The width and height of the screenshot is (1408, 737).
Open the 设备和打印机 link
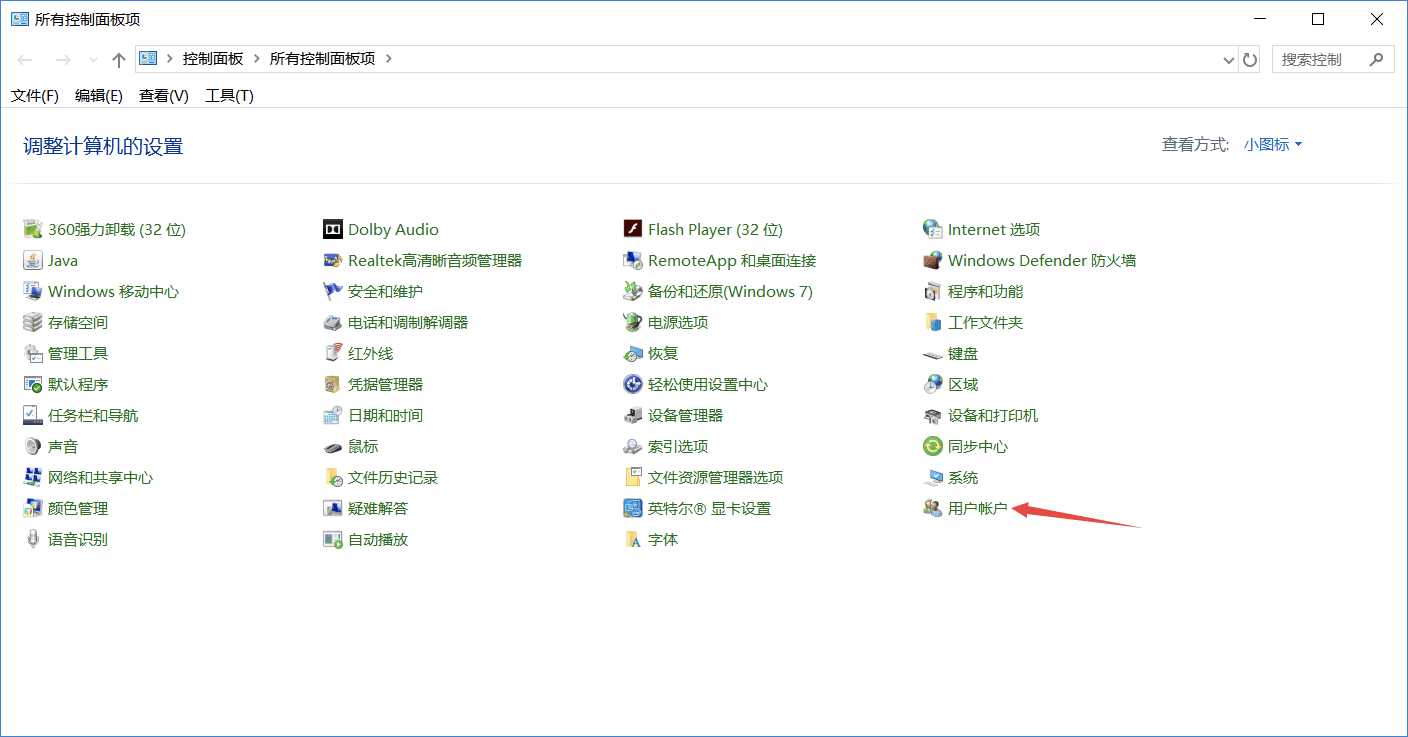993,415
